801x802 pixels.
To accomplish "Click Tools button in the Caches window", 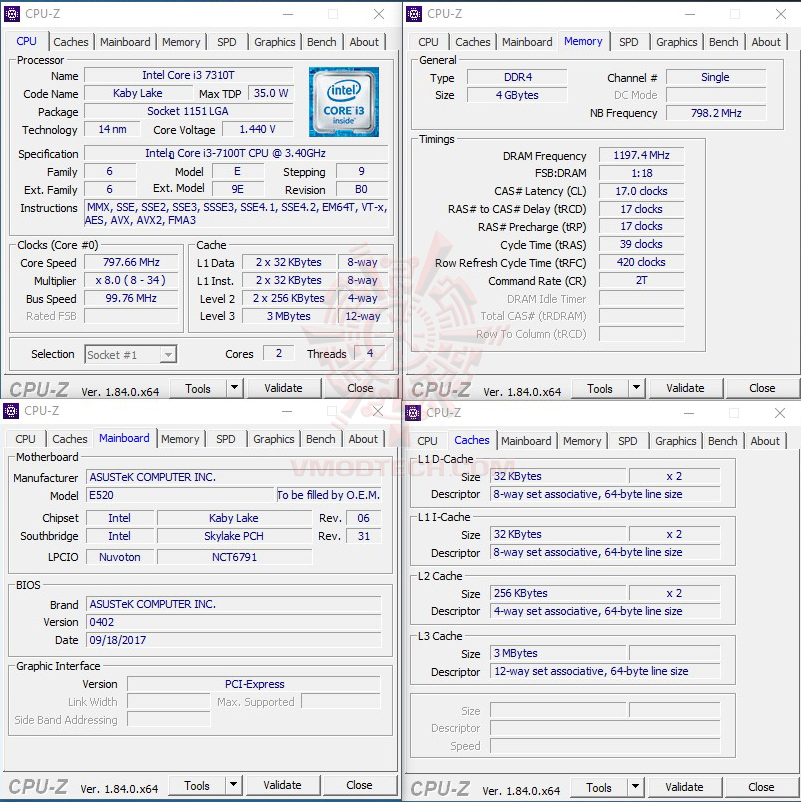I will click(x=599, y=787).
